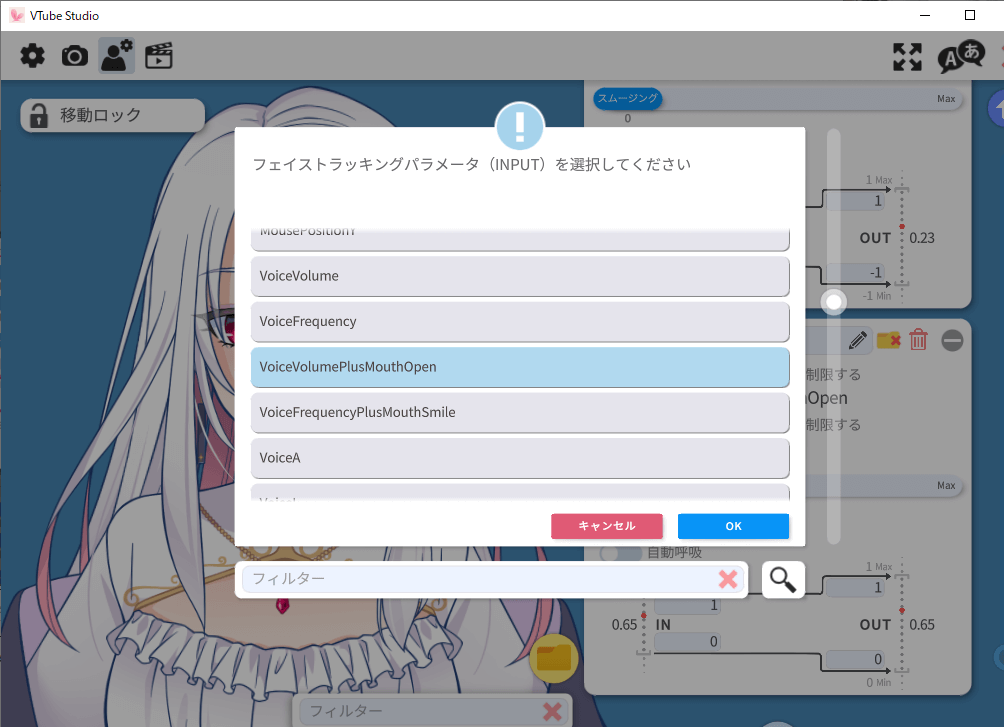
Task: Select VoiceFrequencyPlusMouthSmile parameter
Action: tap(520, 413)
